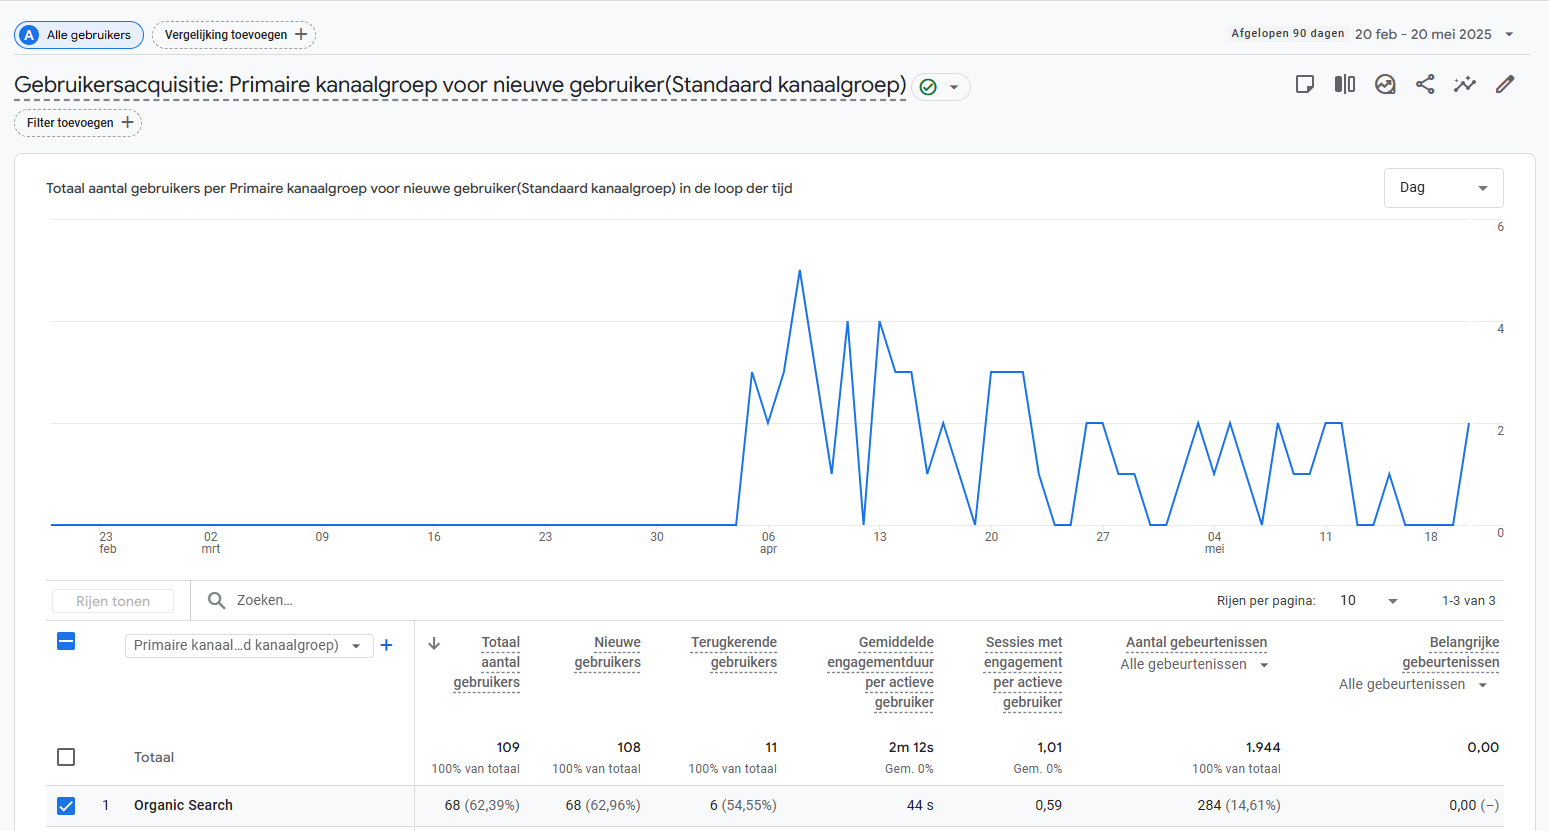Click the 2m 12s engagement total value
This screenshot has height=831, width=1549.
(911, 747)
